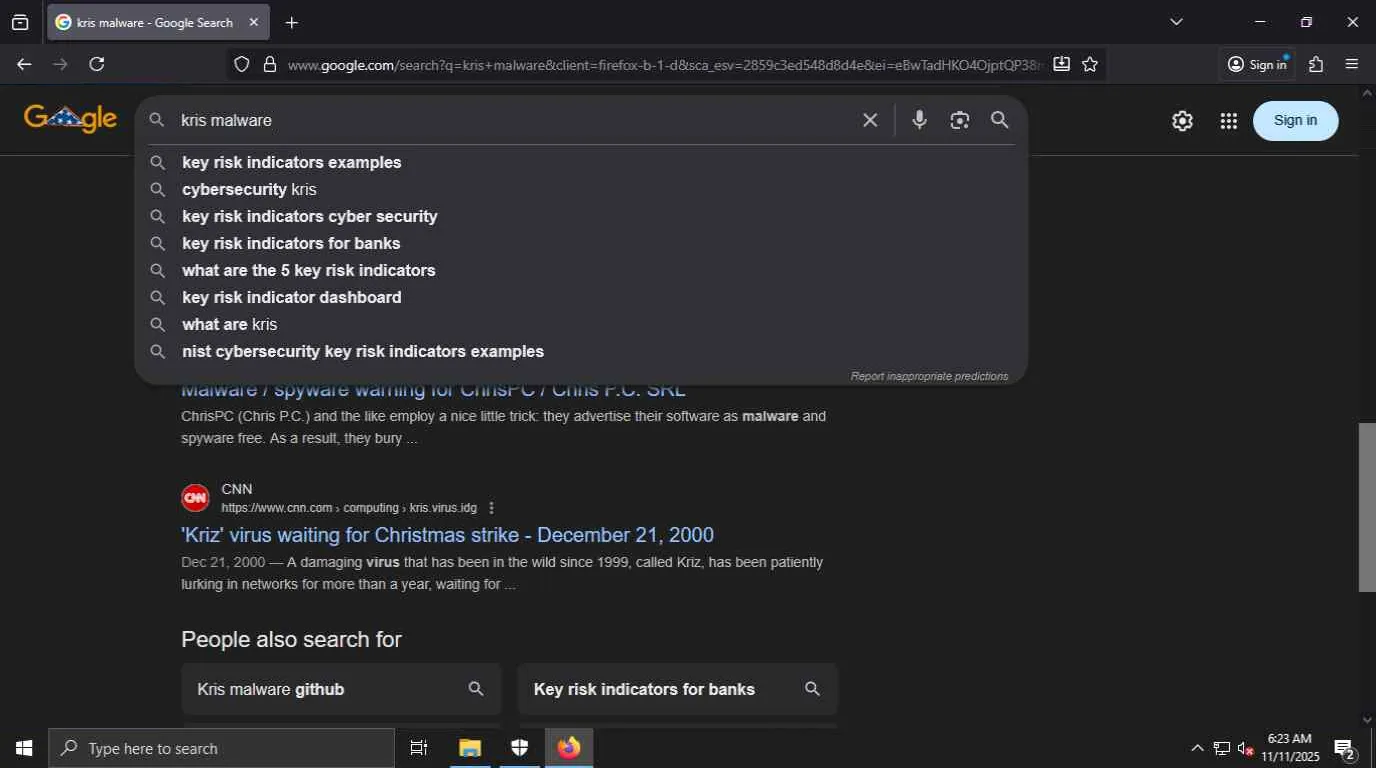The height and width of the screenshot is (768, 1376).
Task: Submit search with the magnifier button
Action: (999, 120)
